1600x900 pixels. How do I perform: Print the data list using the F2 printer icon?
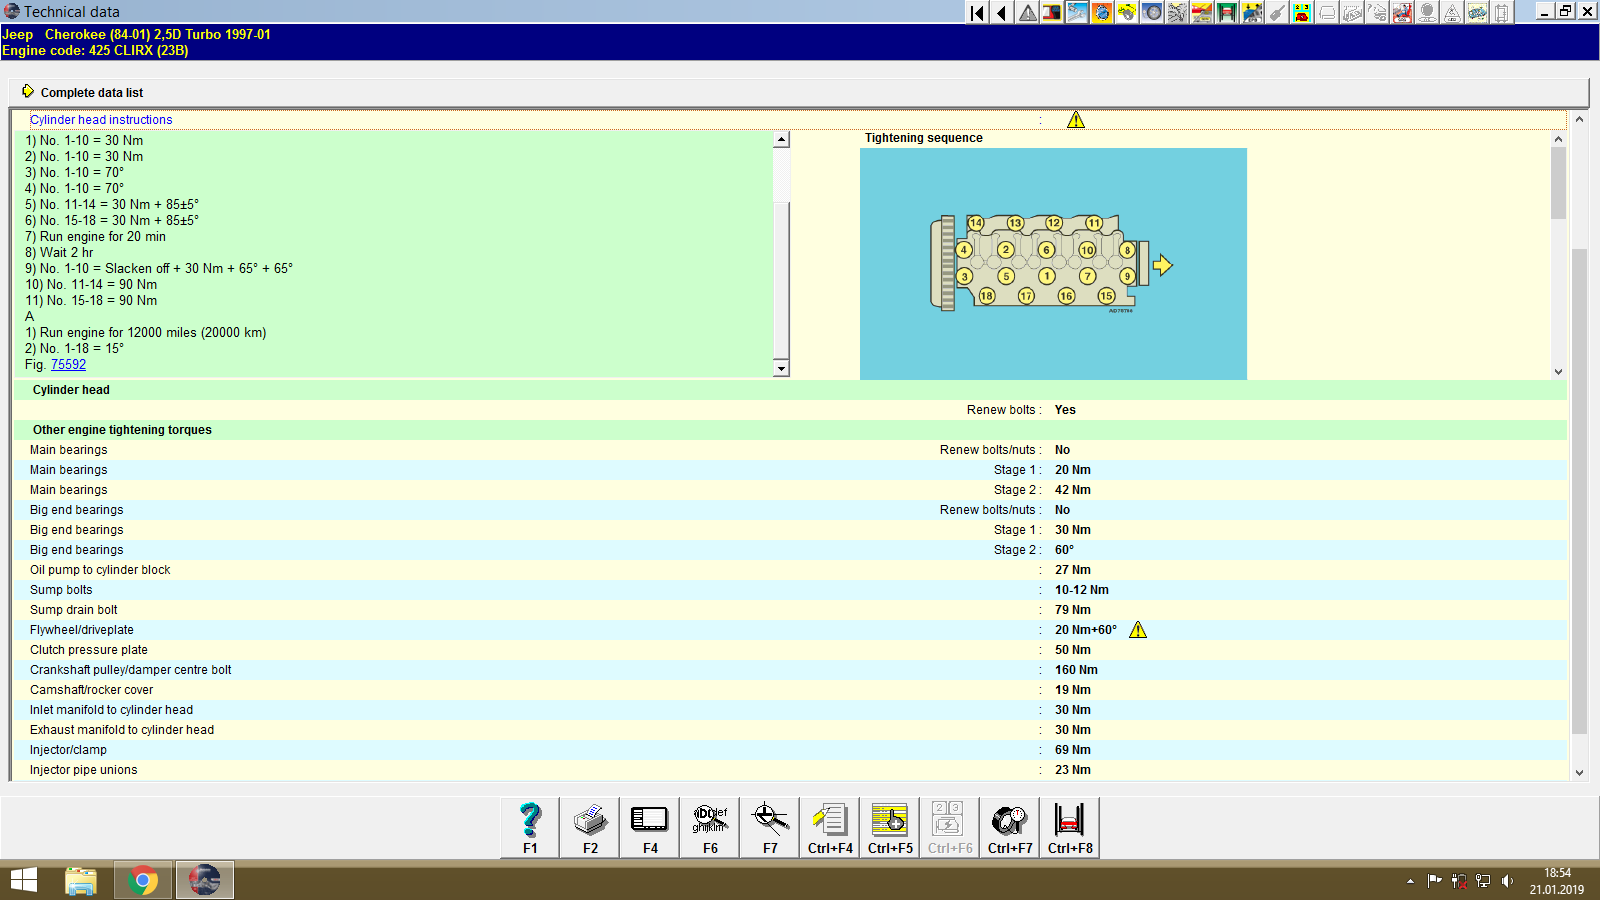(589, 827)
